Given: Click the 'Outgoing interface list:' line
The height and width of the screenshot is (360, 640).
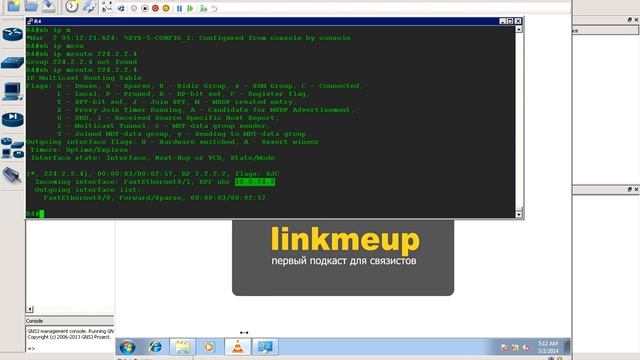Looking at the screenshot, I should 88,190.
